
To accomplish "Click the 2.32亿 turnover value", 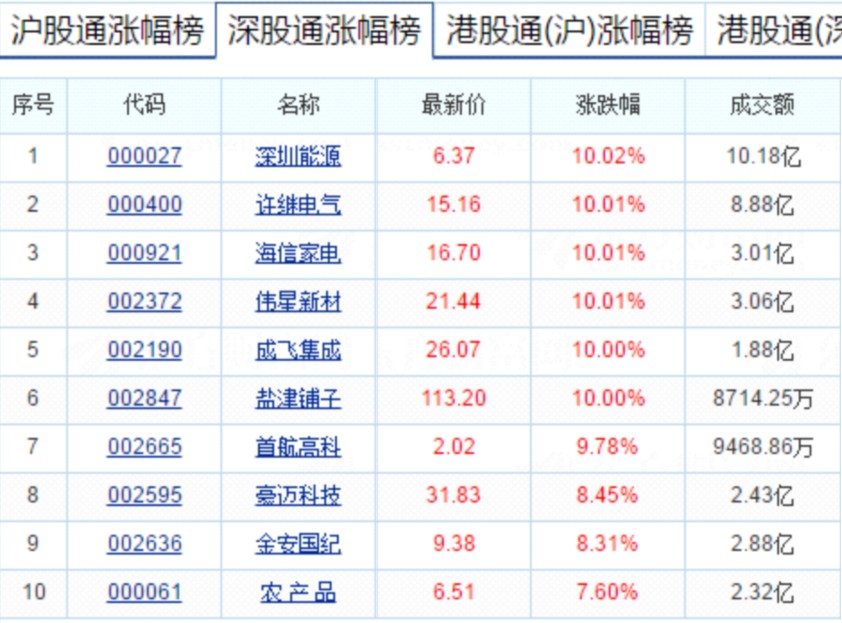I will click(x=763, y=592).
